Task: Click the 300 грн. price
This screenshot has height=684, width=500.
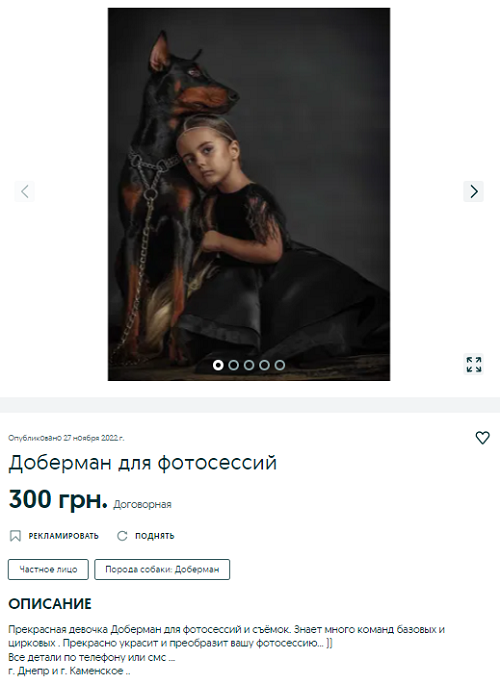Action: (58, 499)
